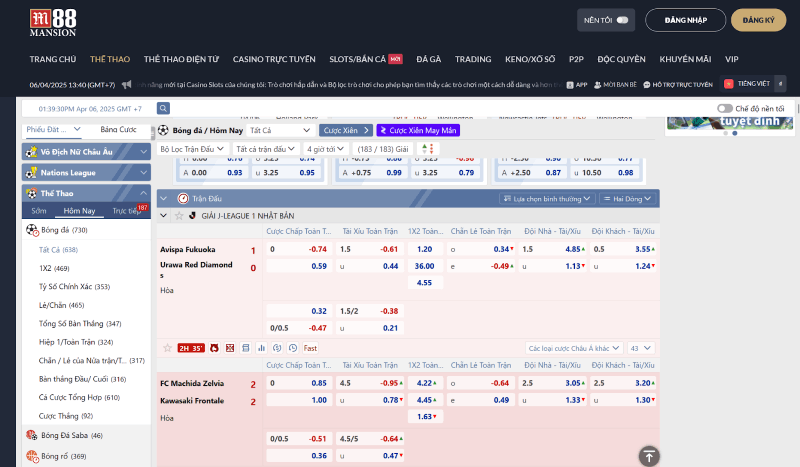Switch to the Sớm tab
This screenshot has width=800, height=467.
[x=39, y=211]
